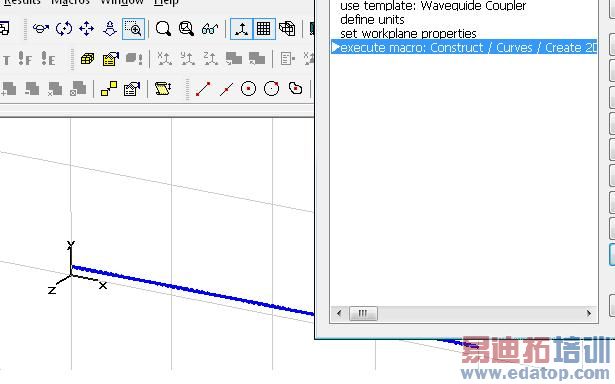The height and width of the screenshot is (384, 615).
Task: Select 'use template: Waveguide Coupler' history entry
Action: 433,5
